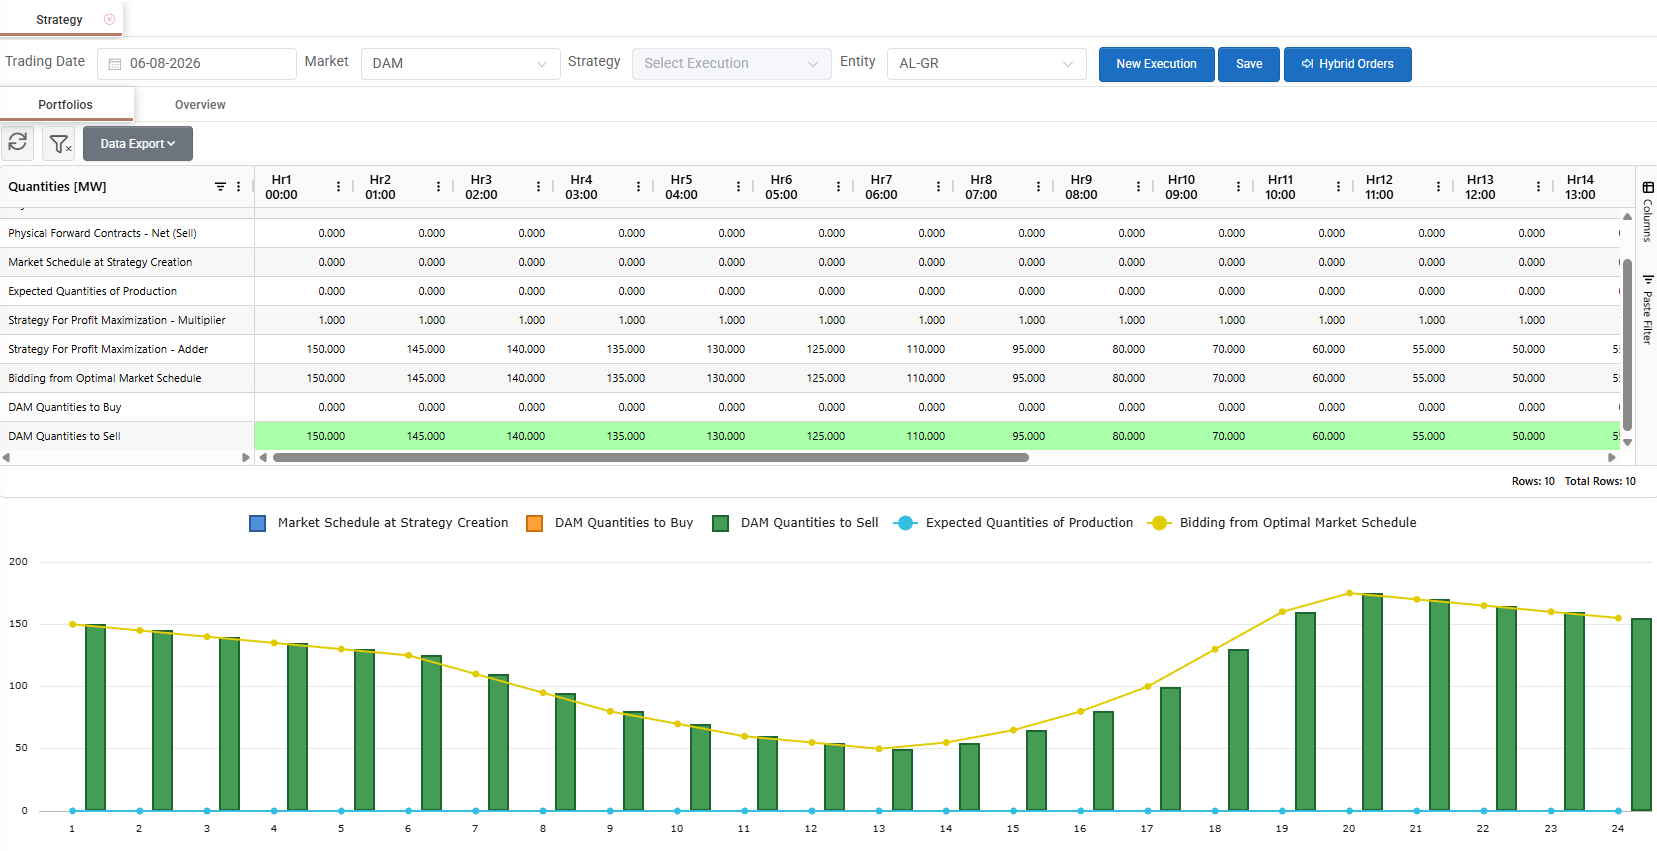Click the Total Rows: 10 status text

point(1600,481)
